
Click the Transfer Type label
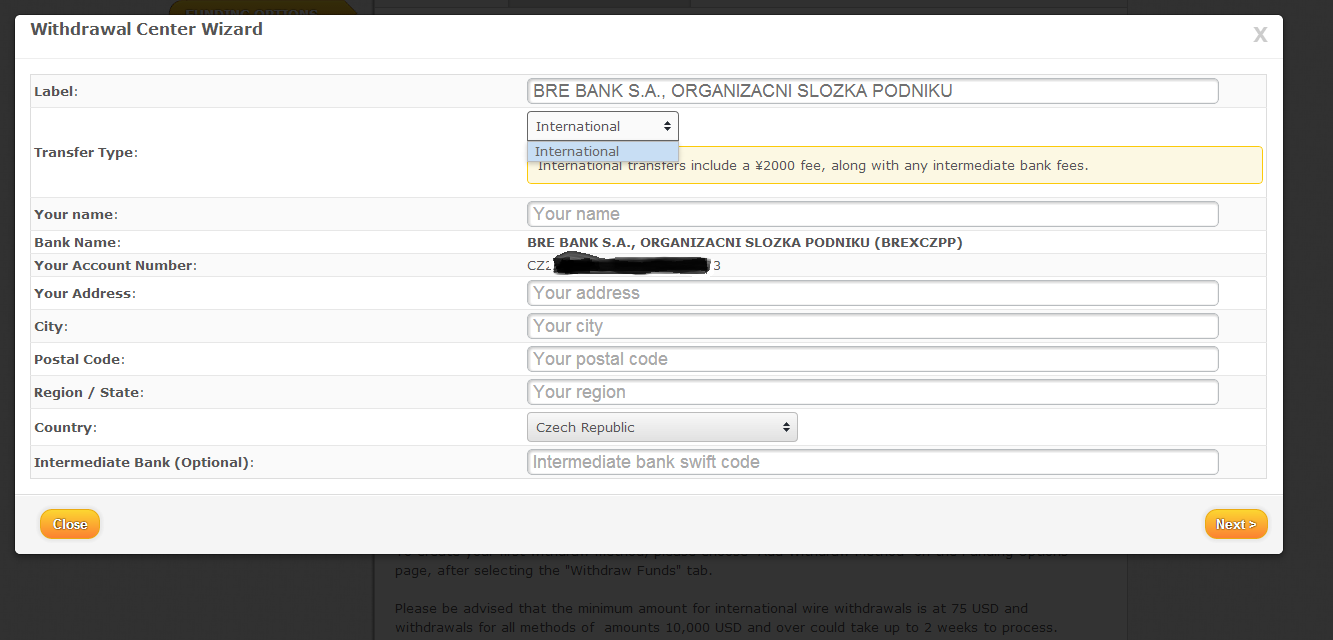tap(86, 152)
